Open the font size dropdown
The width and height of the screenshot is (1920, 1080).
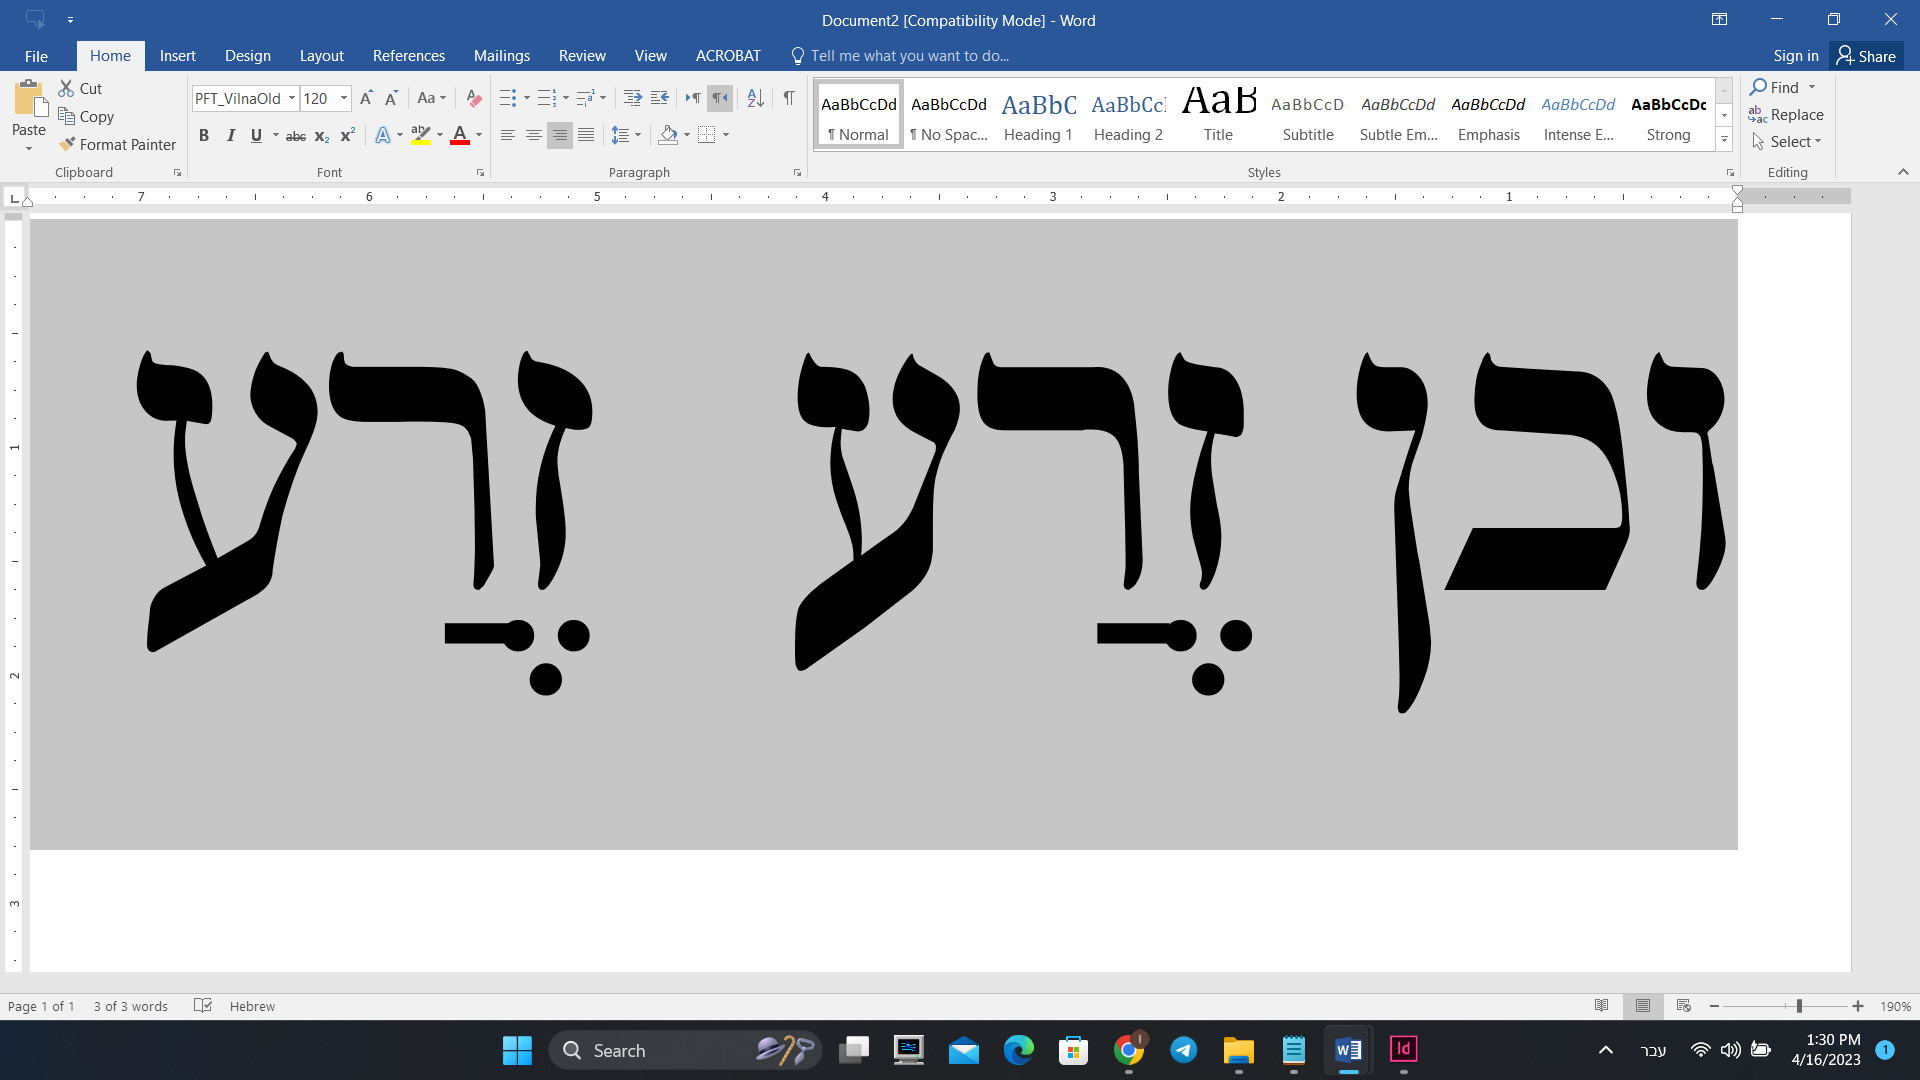pos(344,98)
